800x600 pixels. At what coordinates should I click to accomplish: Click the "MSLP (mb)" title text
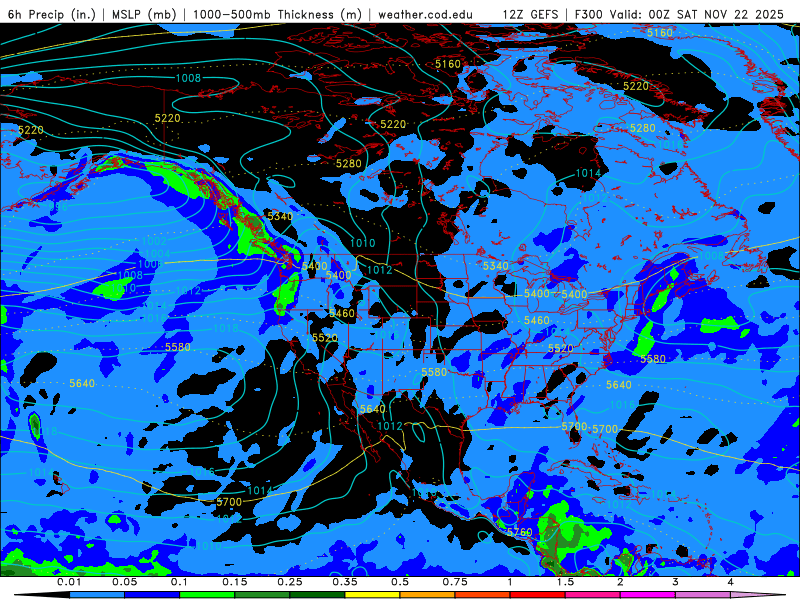coord(144,14)
